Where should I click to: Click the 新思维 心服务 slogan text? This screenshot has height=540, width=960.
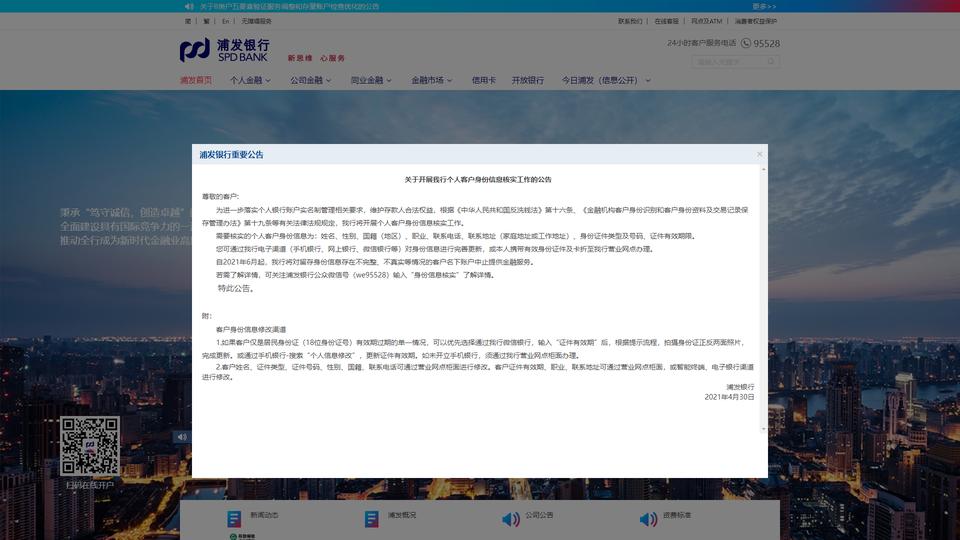click(317, 58)
